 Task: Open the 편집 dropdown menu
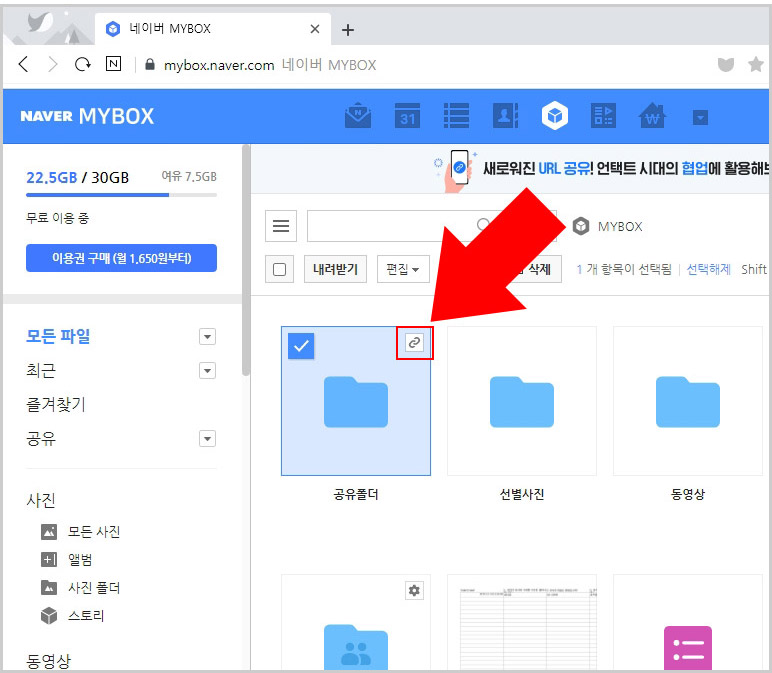pos(403,269)
